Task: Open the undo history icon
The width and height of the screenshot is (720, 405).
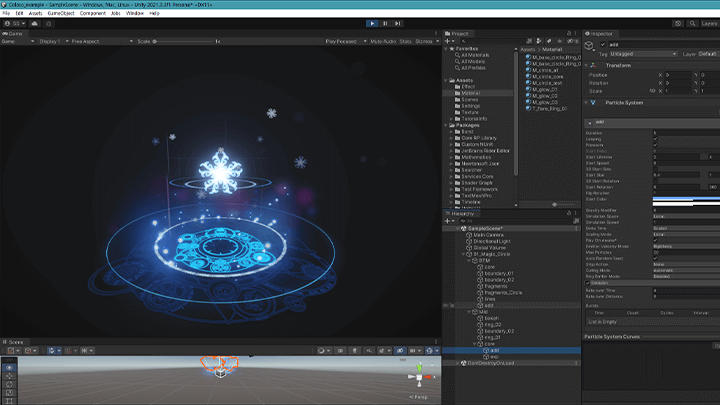Action: point(678,23)
